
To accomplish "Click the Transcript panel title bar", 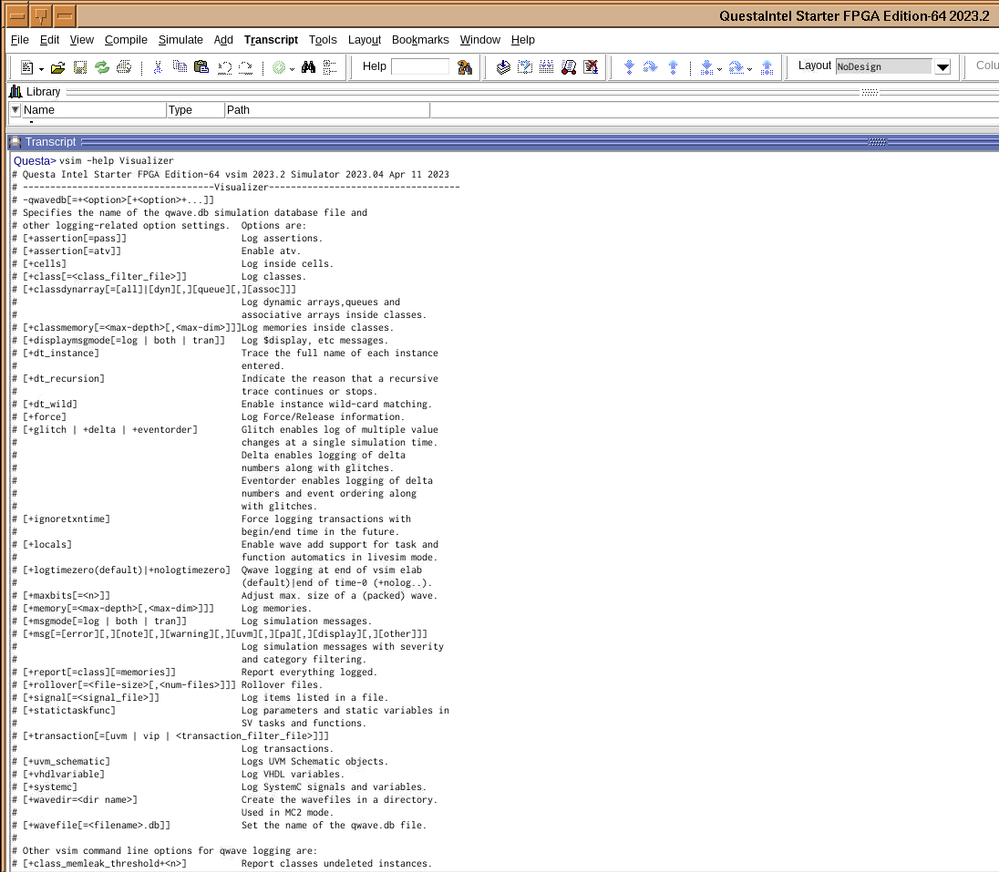I will point(503,141).
